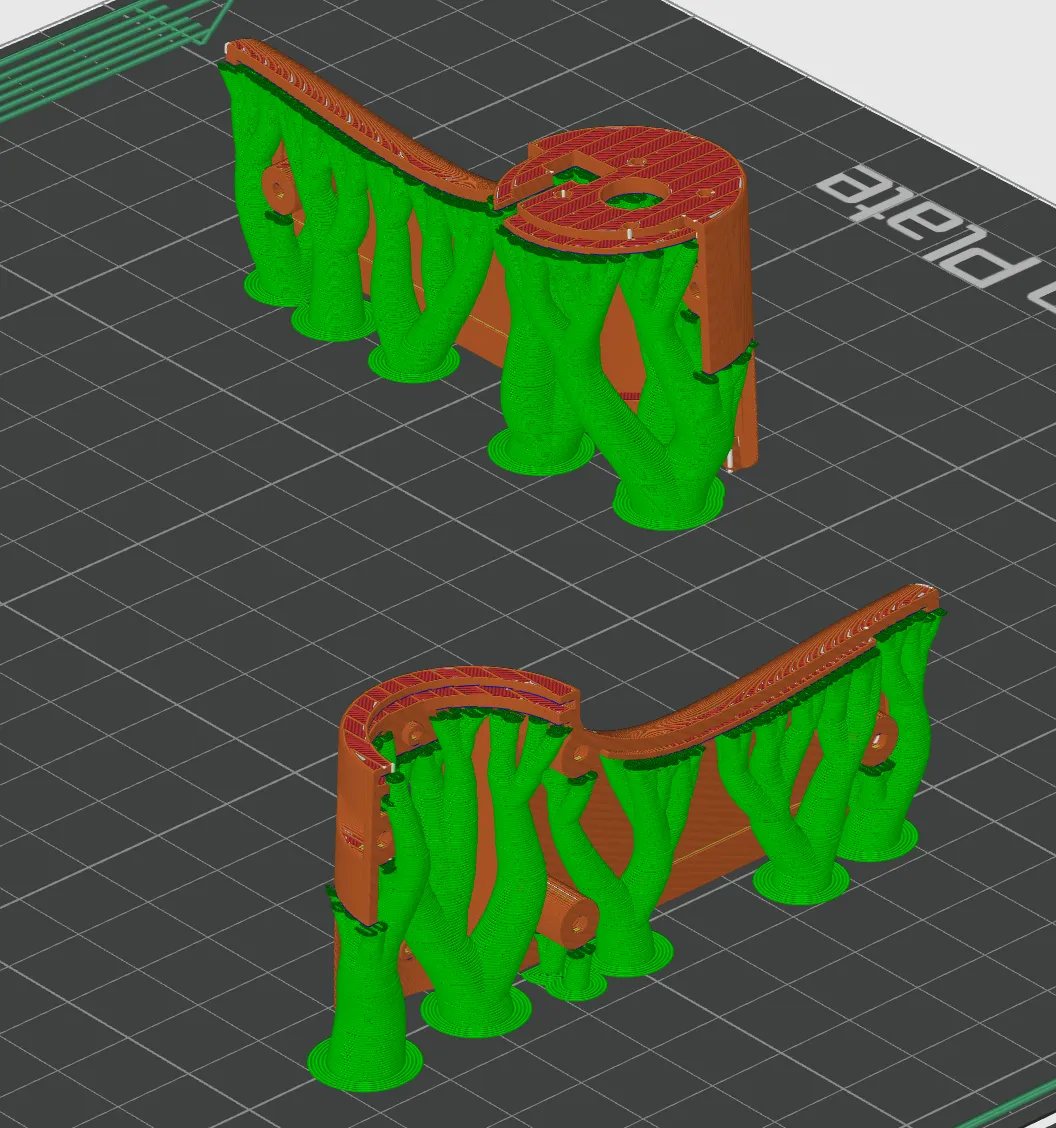Select the round boss on lower model's right end
The height and width of the screenshot is (1128, 1056).
(878, 744)
